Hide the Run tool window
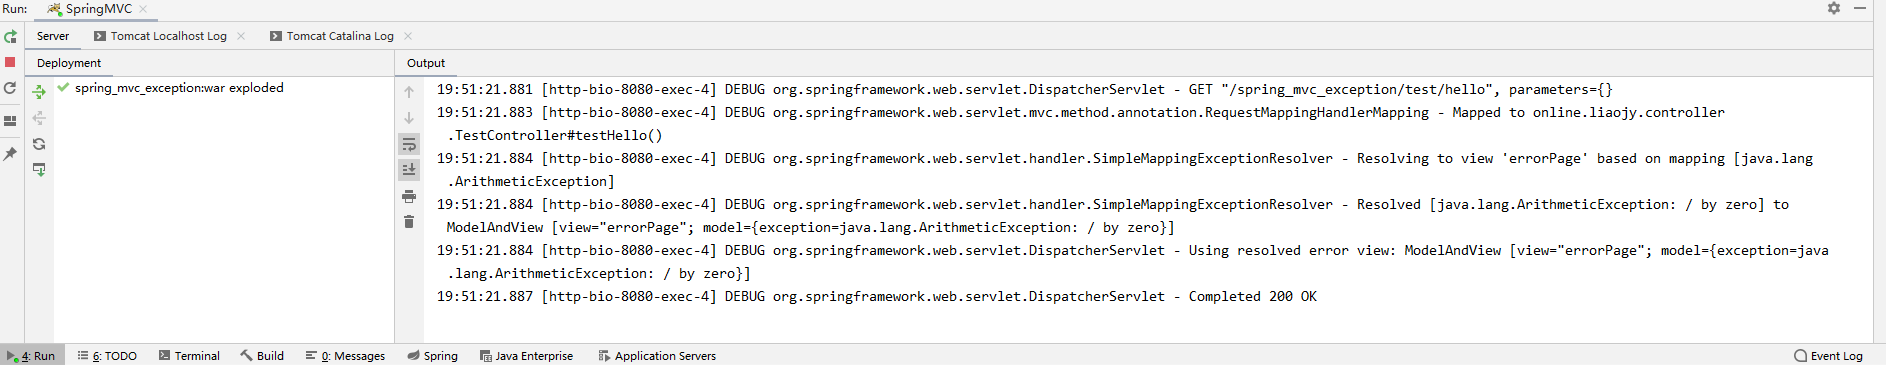1886x365 pixels. coord(1860,8)
